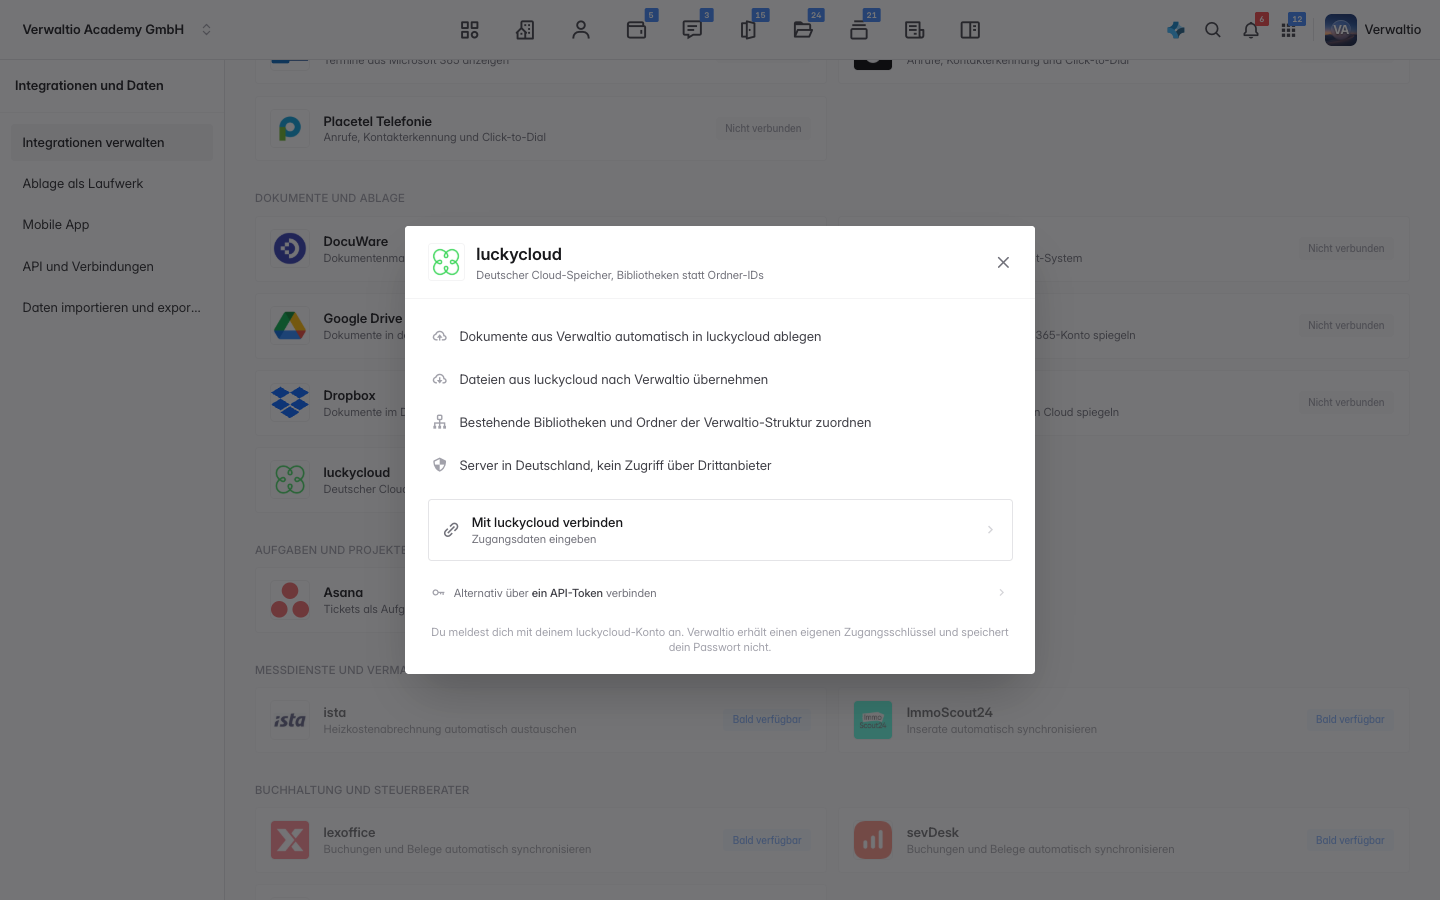This screenshot has width=1440, height=900.
Task: Click text Server in Deutschland, kein Zugriff
Action: pyautogui.click(x=615, y=465)
